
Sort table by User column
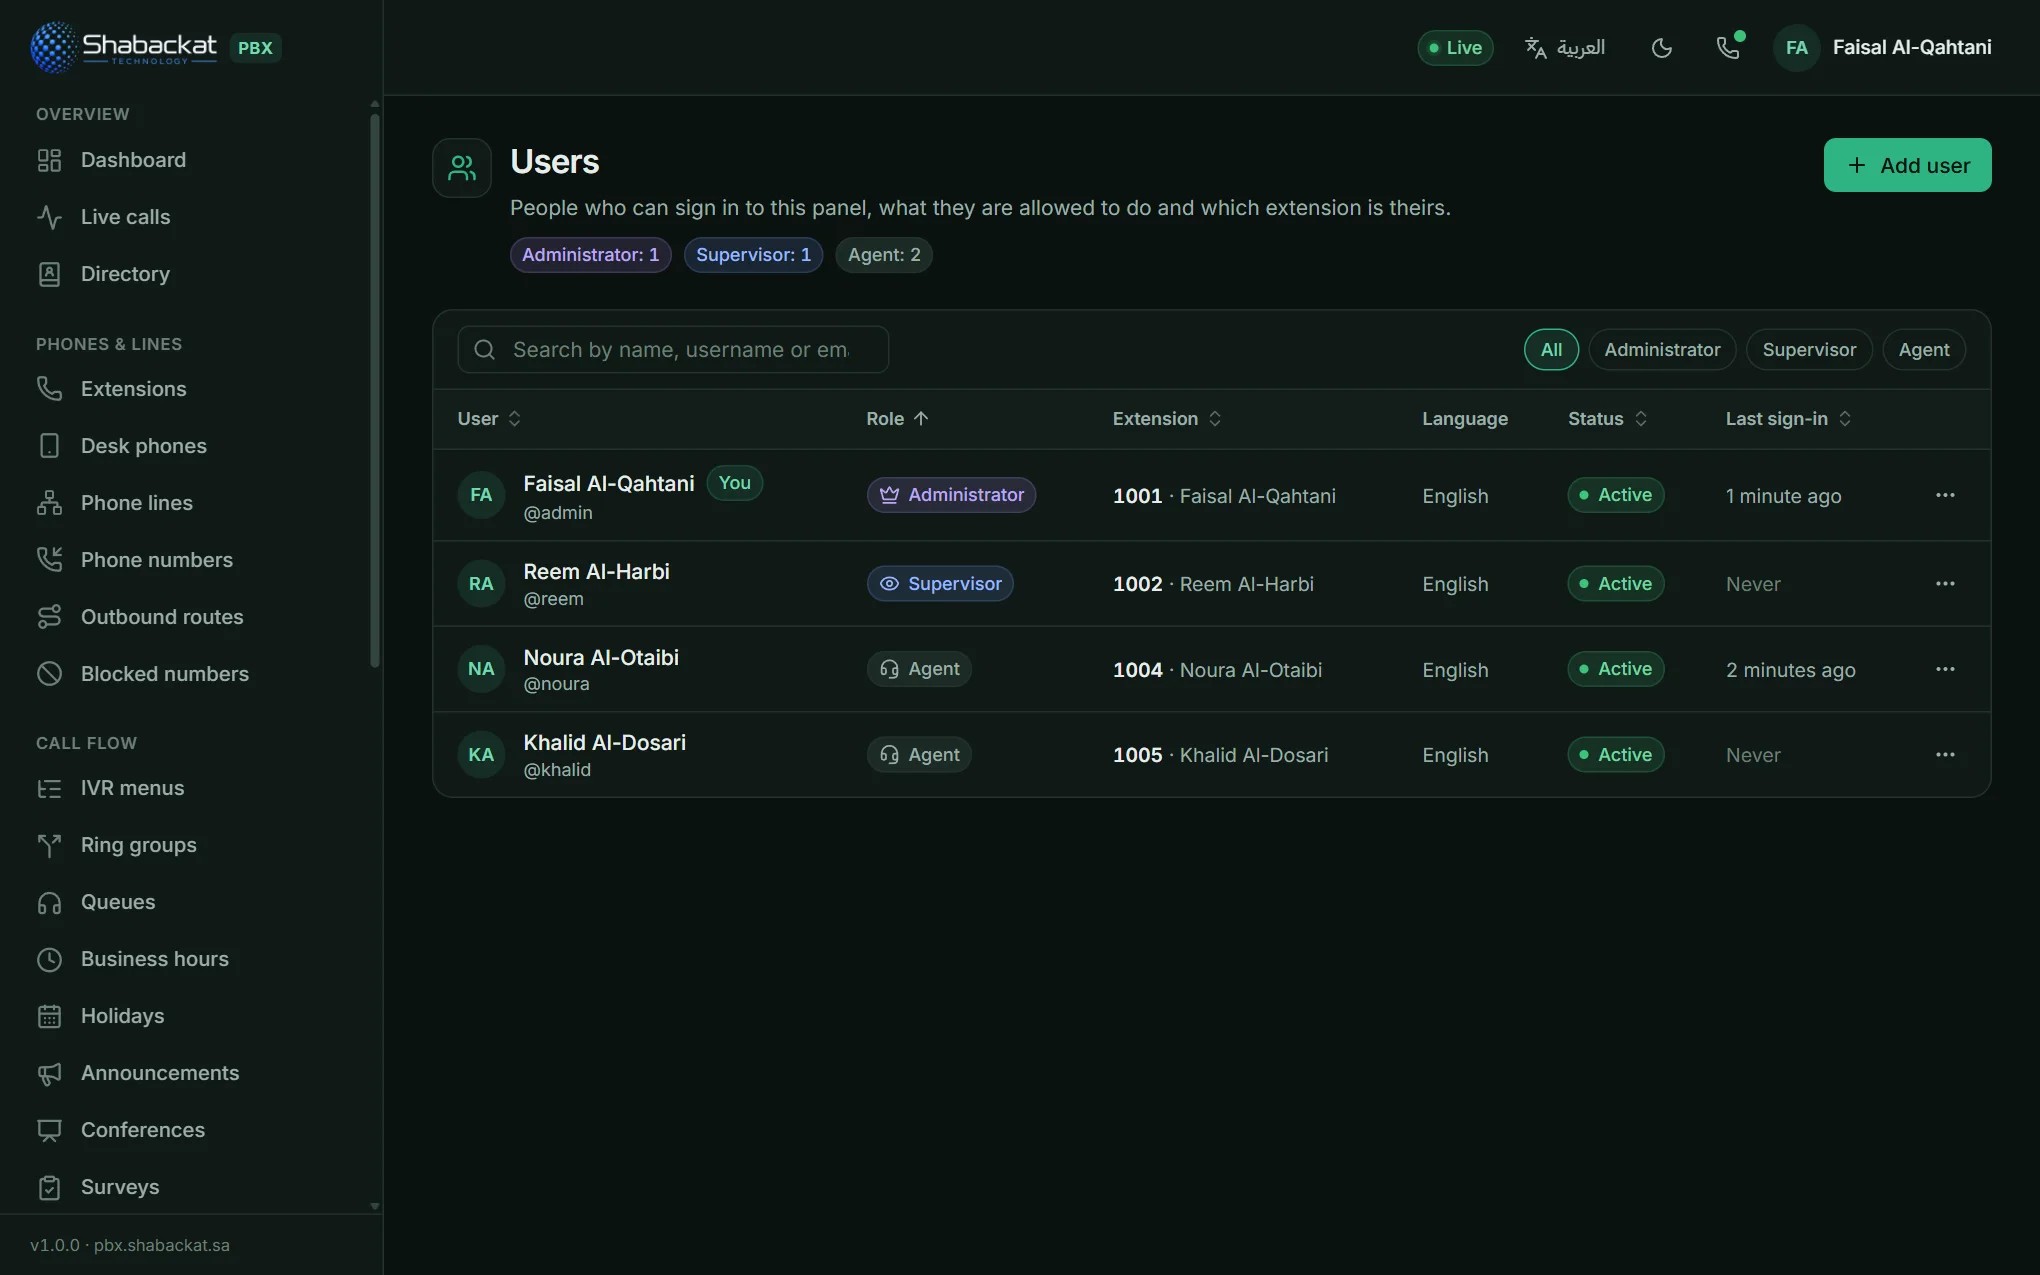pyautogui.click(x=489, y=418)
